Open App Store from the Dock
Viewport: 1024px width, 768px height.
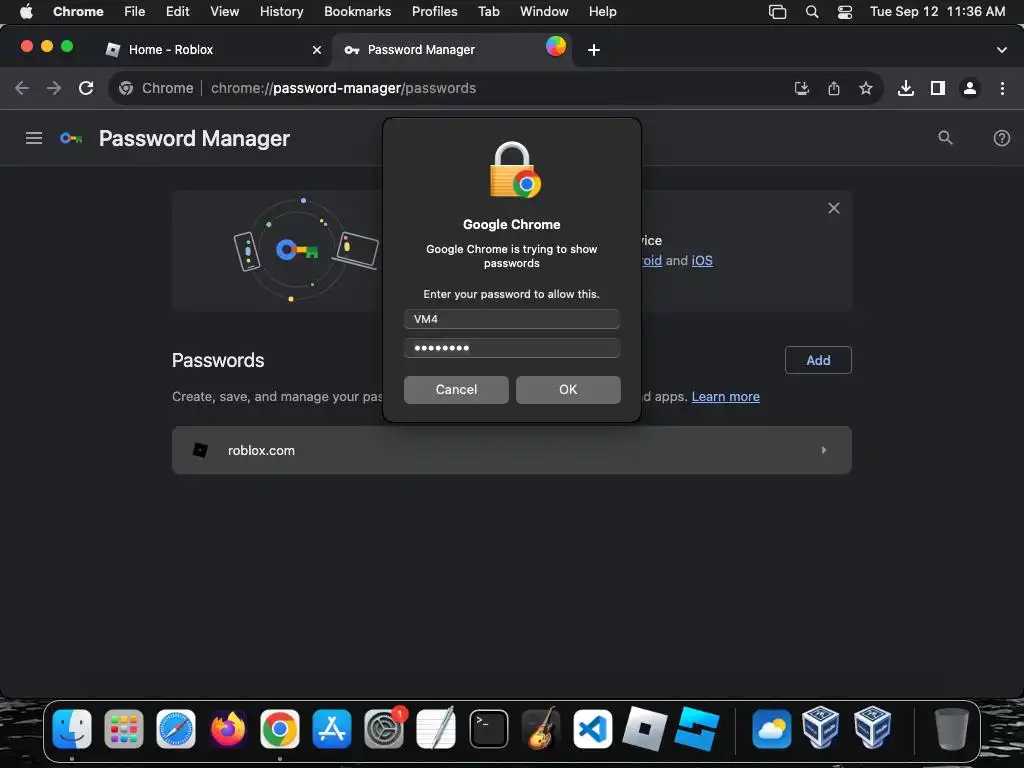332,728
